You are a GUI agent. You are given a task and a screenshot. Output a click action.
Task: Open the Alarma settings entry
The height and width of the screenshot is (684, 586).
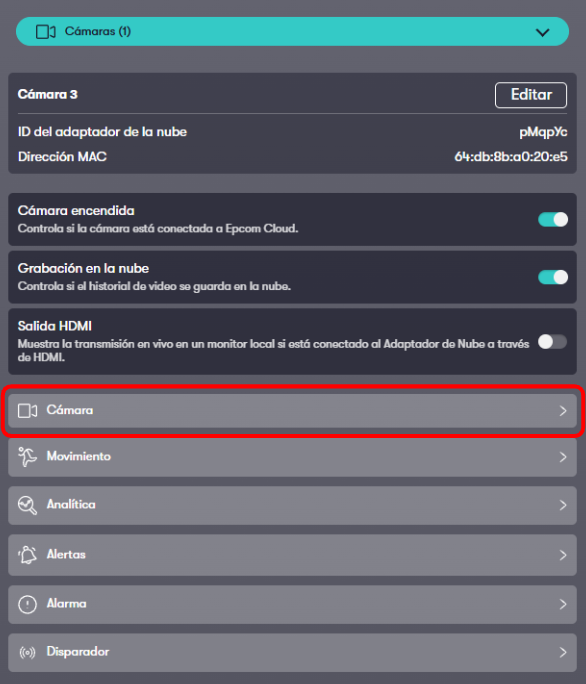[x=292, y=604]
